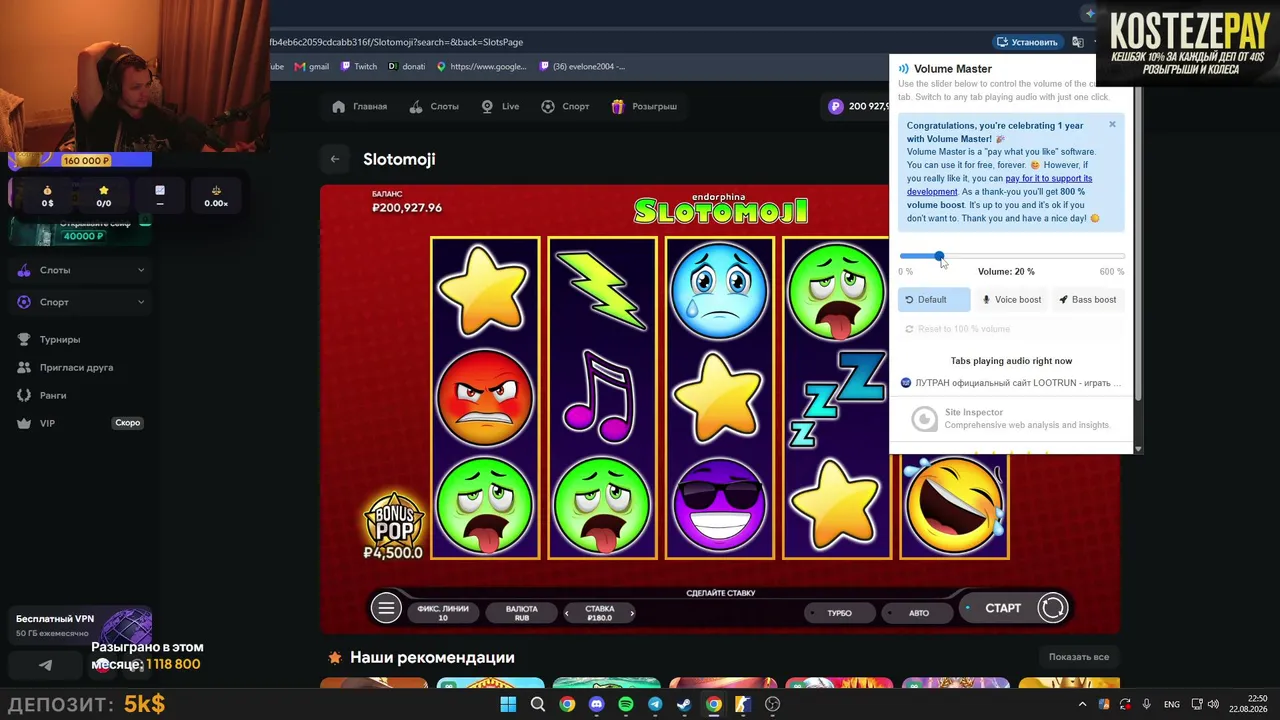1280x720 pixels.
Task: Click the scales 0.00x stat widget
Action: coord(216,196)
